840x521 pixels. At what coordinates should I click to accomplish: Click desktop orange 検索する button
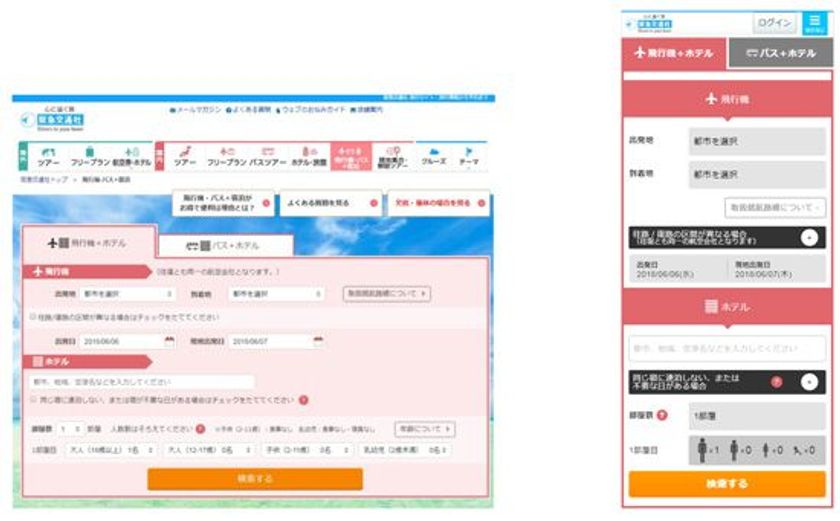tap(255, 479)
